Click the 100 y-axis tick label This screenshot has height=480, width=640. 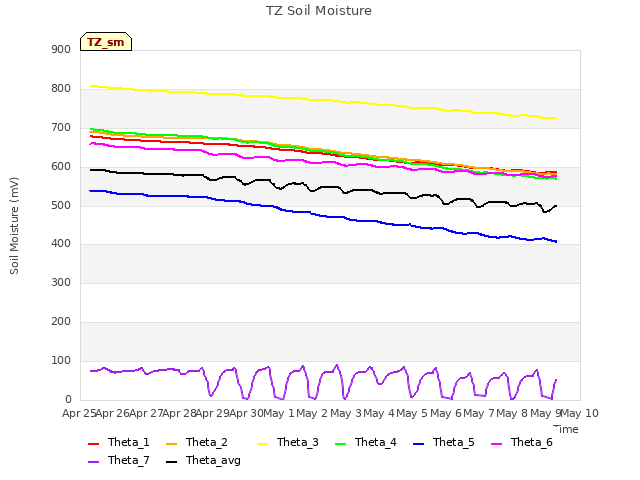pos(61,361)
